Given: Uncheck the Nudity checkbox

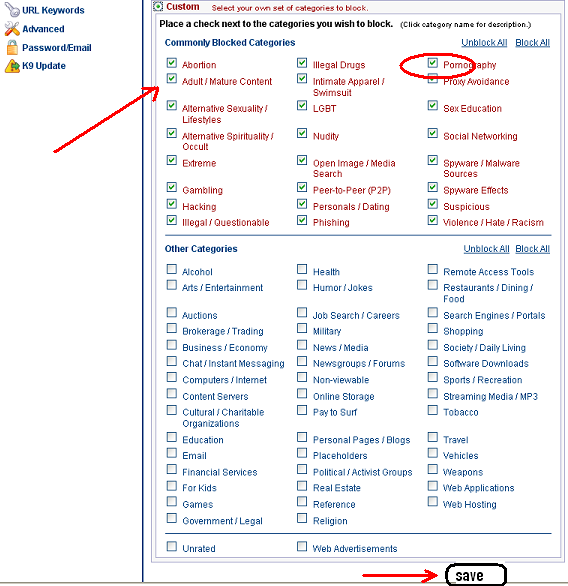Looking at the screenshot, I should click(302, 133).
